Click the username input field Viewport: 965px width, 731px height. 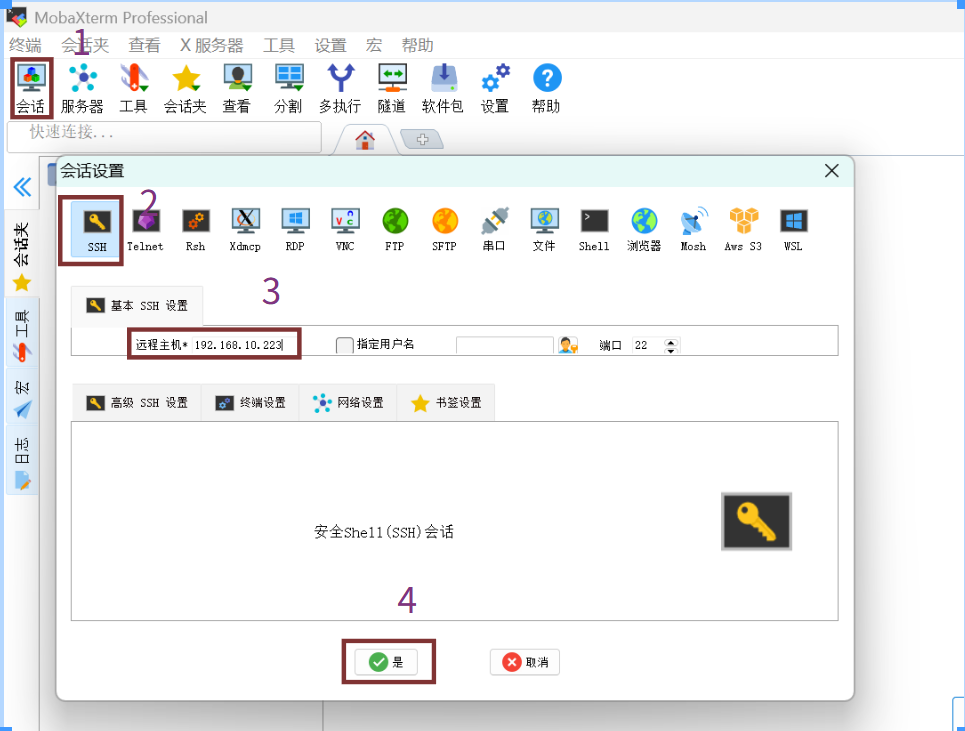[x=505, y=345]
